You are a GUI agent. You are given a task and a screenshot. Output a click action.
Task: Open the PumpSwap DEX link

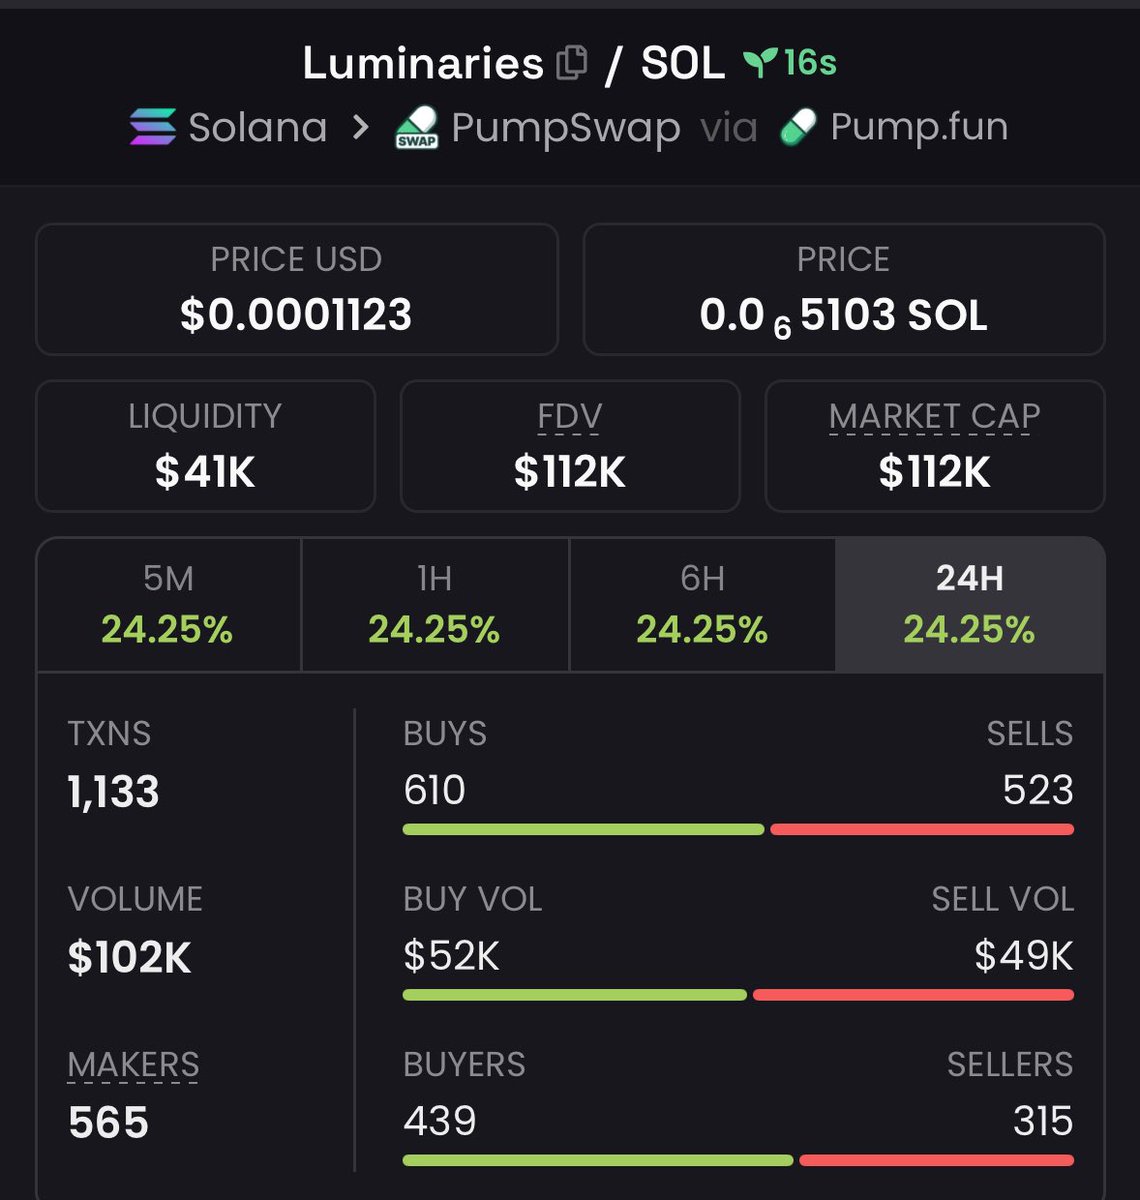click(565, 128)
